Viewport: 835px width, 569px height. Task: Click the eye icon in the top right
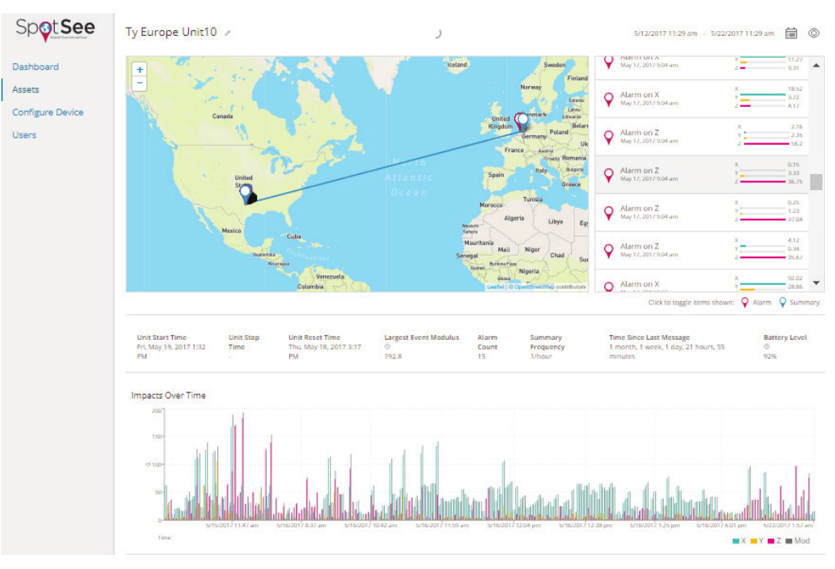click(x=814, y=33)
